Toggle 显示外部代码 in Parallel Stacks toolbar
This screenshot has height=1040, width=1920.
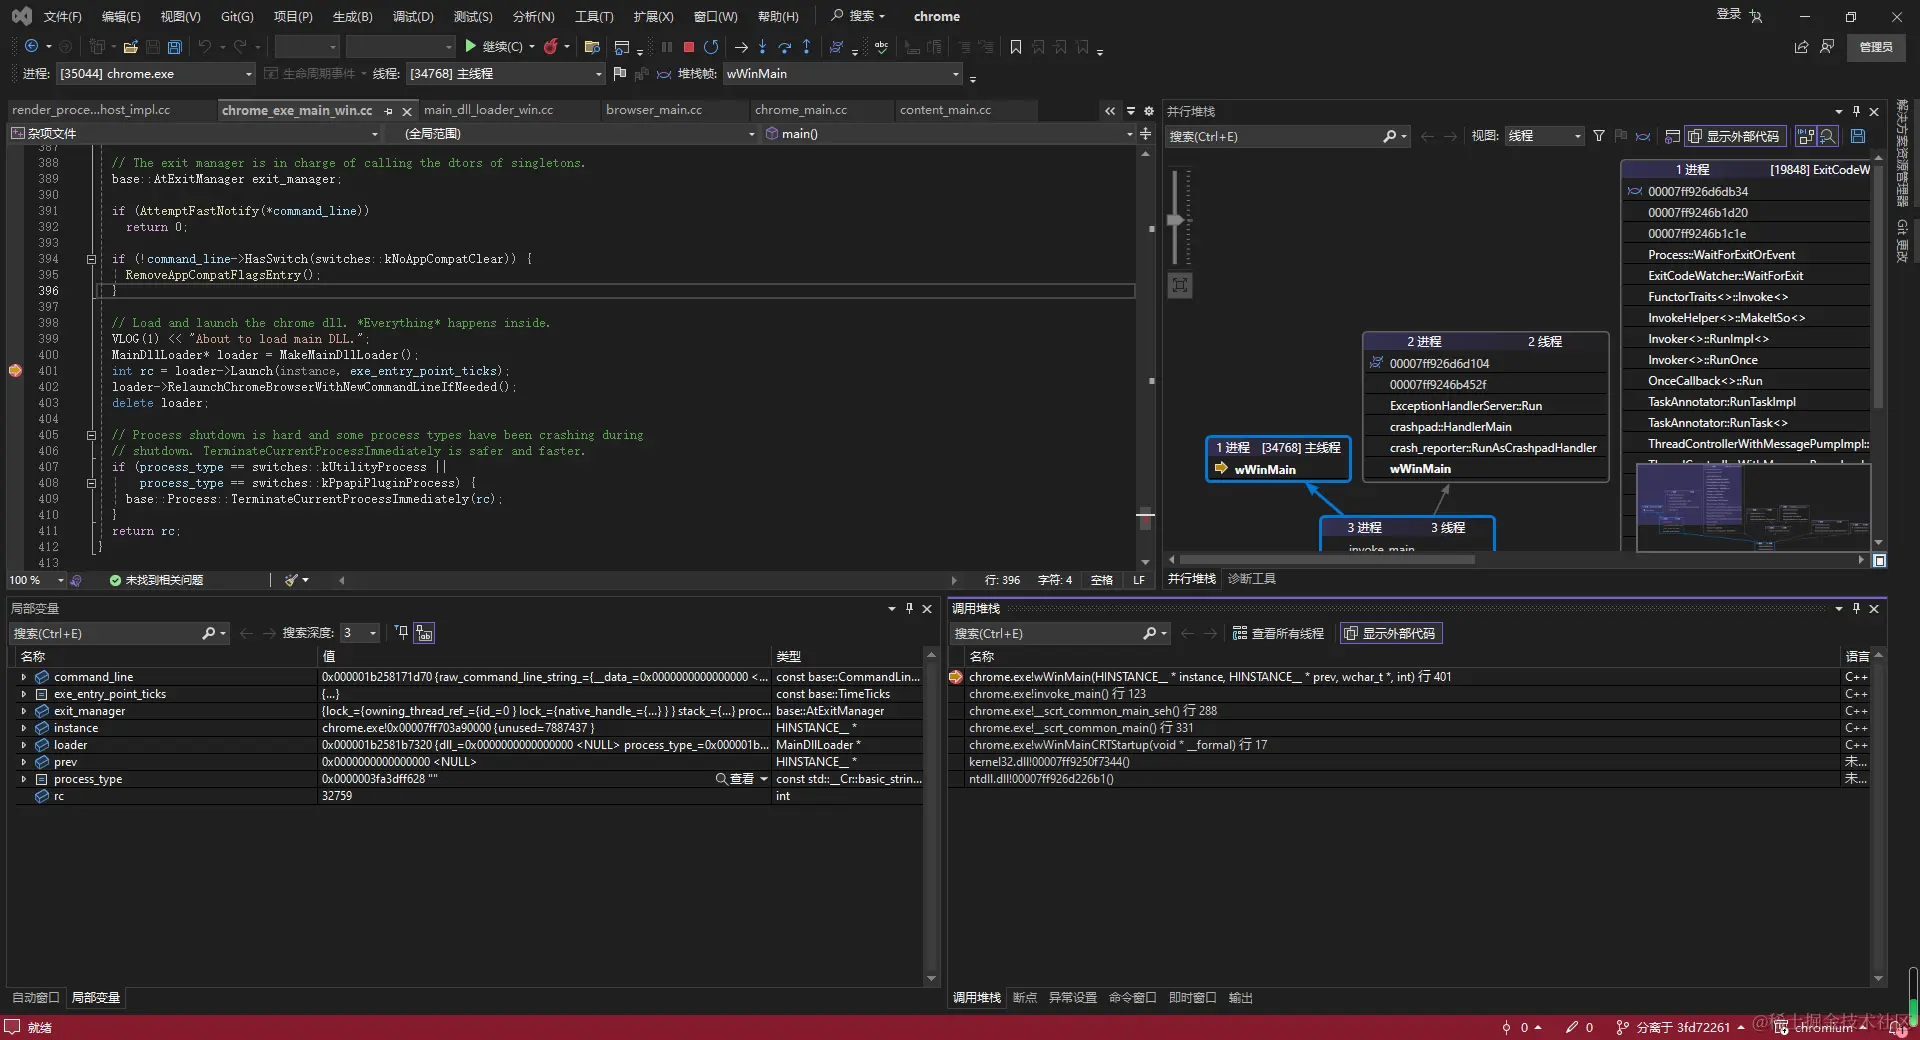[1735, 136]
